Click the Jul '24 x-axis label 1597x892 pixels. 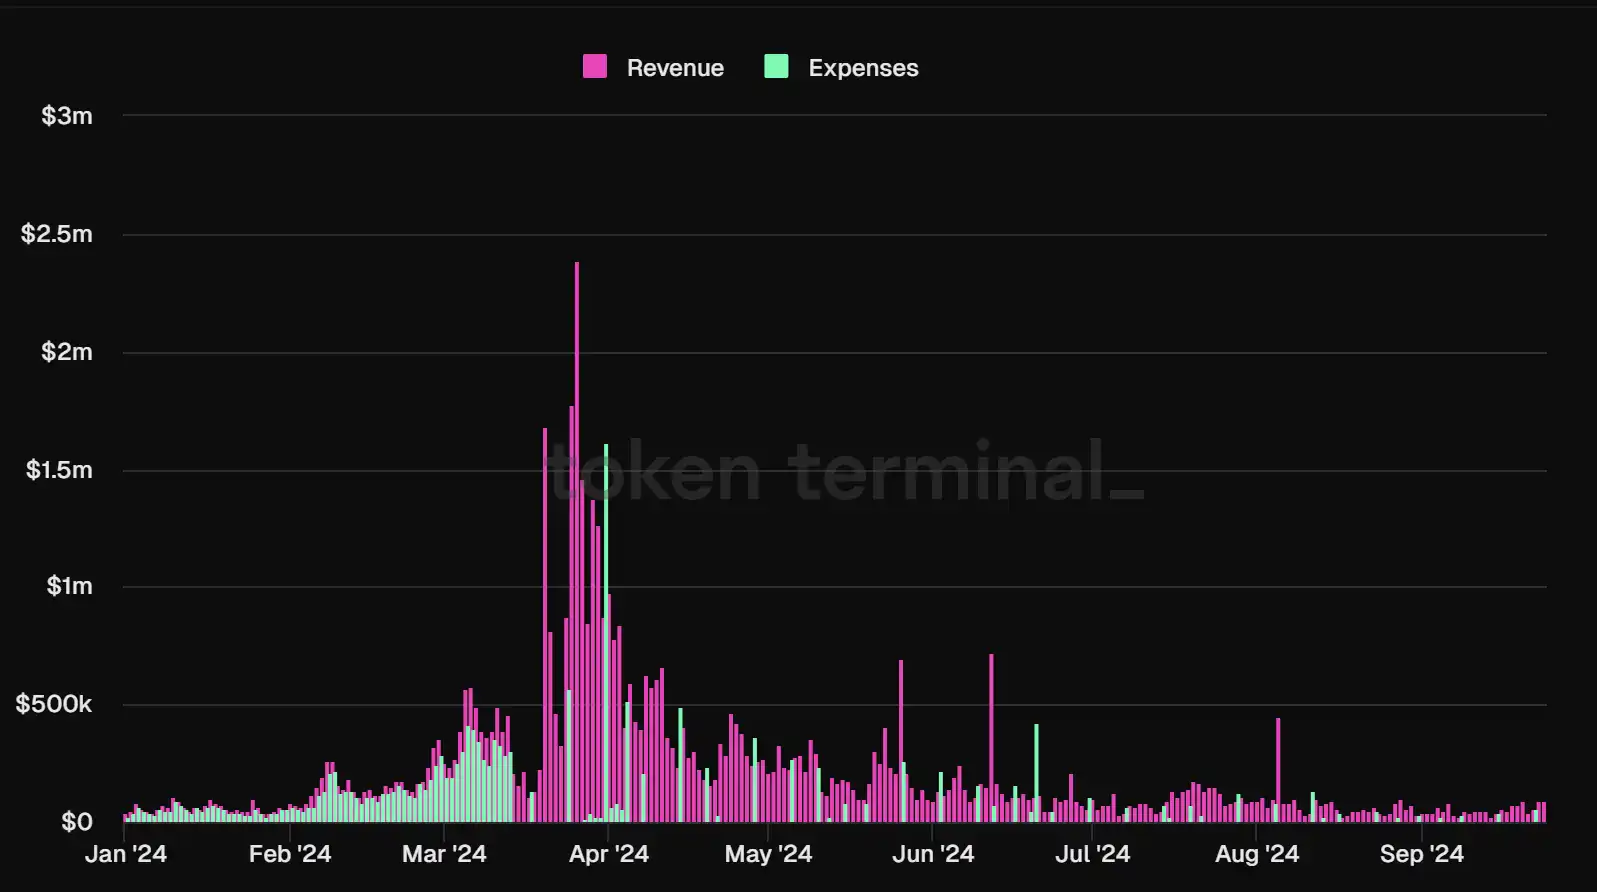click(x=1092, y=854)
